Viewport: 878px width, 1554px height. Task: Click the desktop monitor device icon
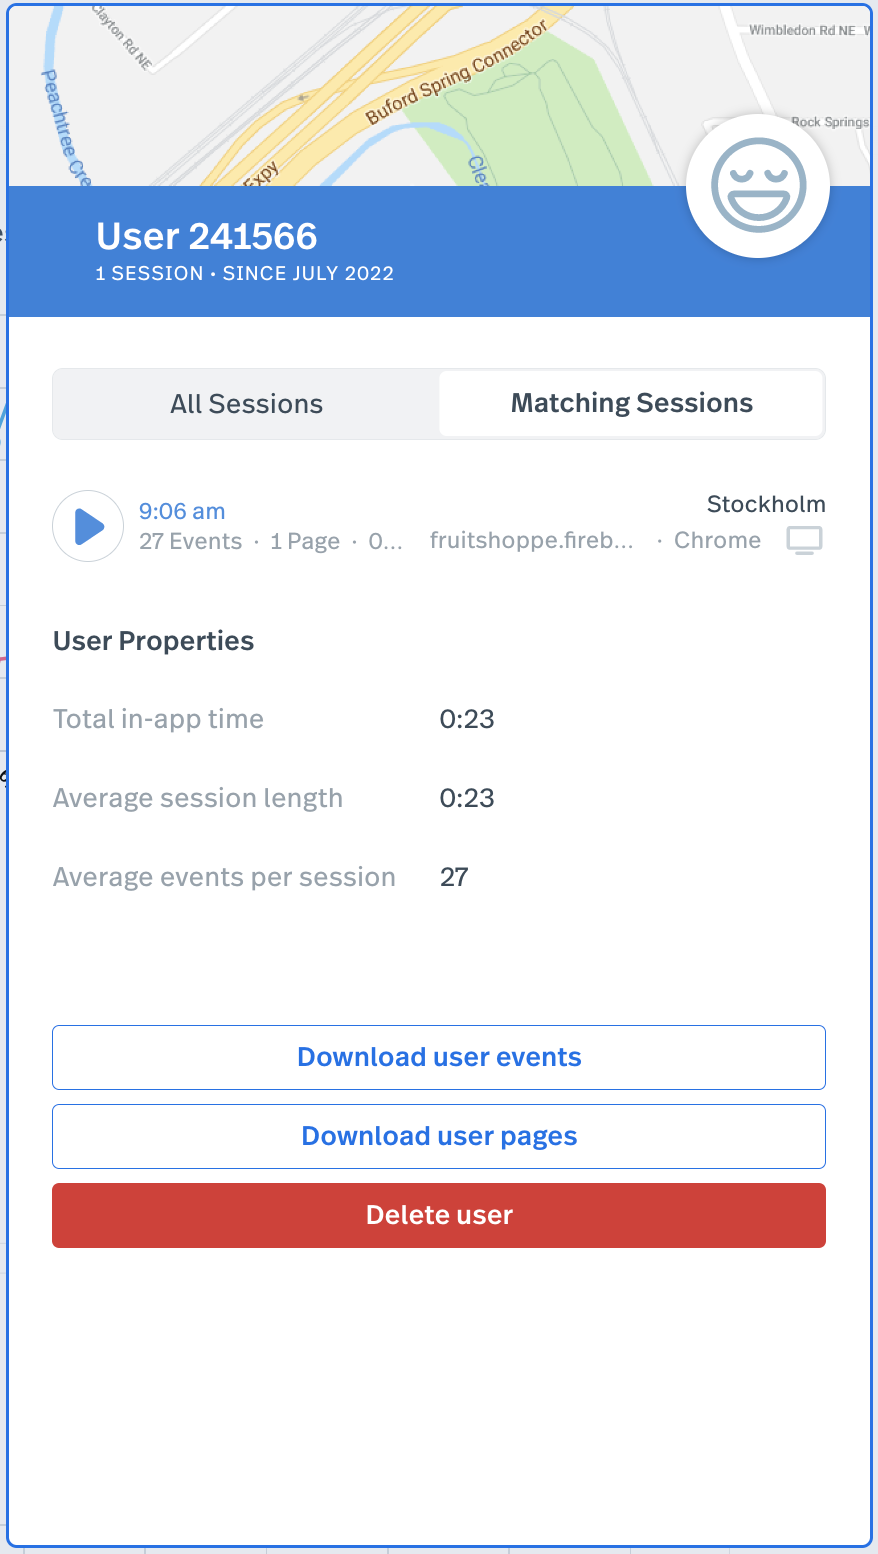(x=804, y=541)
